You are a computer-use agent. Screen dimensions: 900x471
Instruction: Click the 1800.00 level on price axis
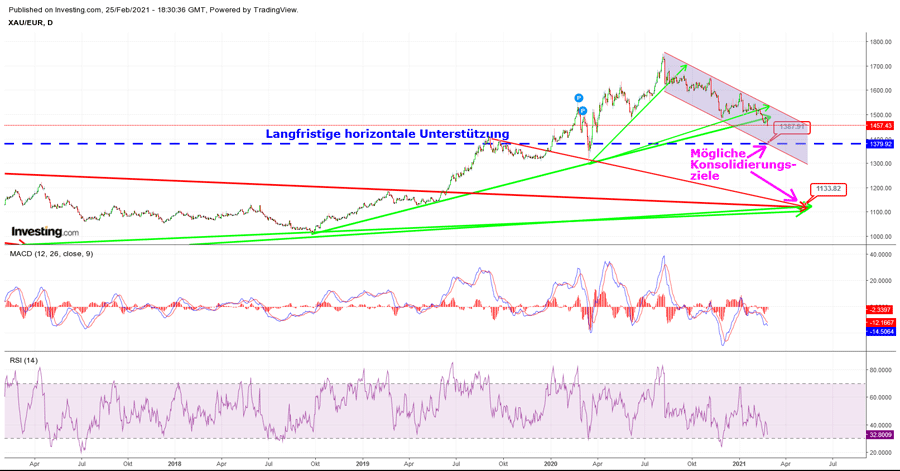pos(880,42)
